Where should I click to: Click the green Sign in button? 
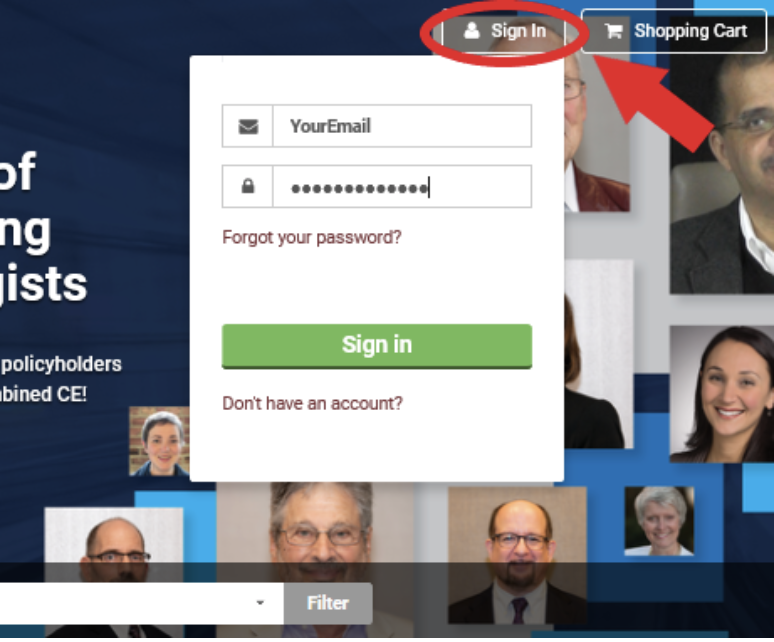point(377,346)
